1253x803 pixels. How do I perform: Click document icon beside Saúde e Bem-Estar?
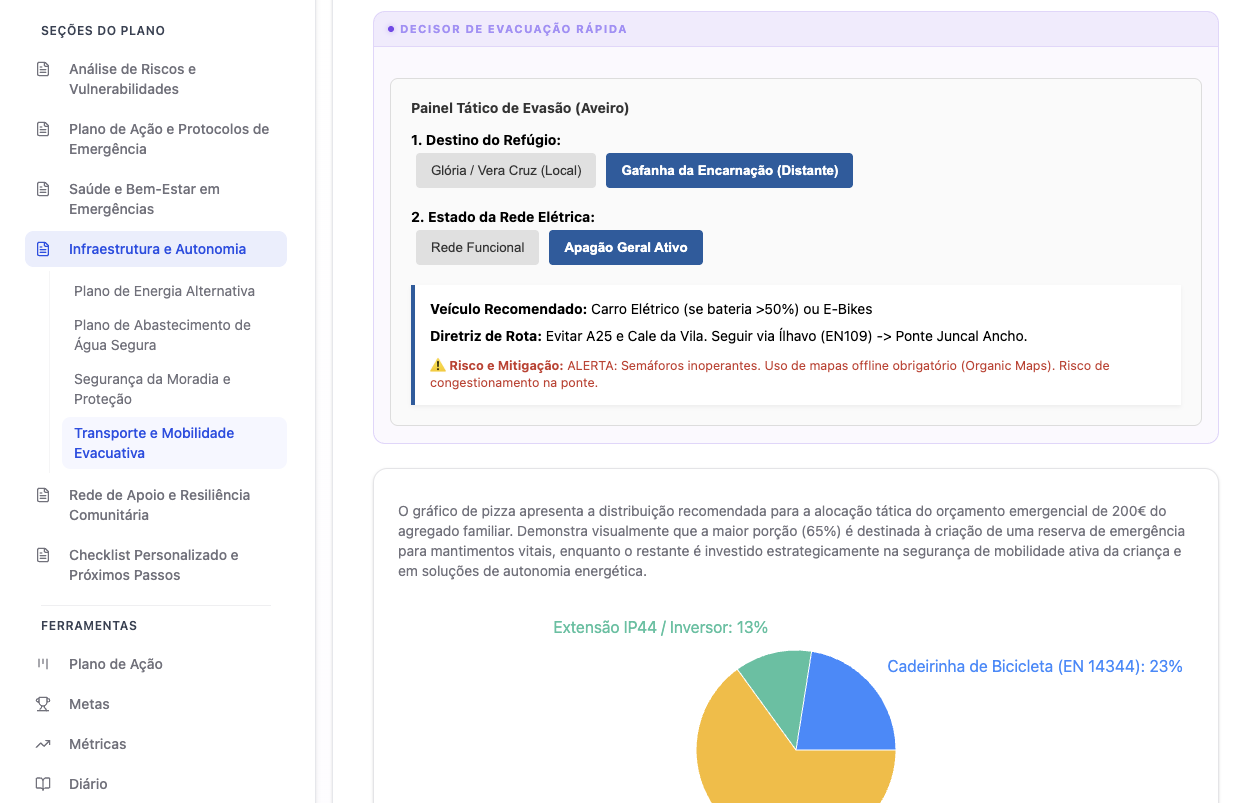click(x=43, y=189)
